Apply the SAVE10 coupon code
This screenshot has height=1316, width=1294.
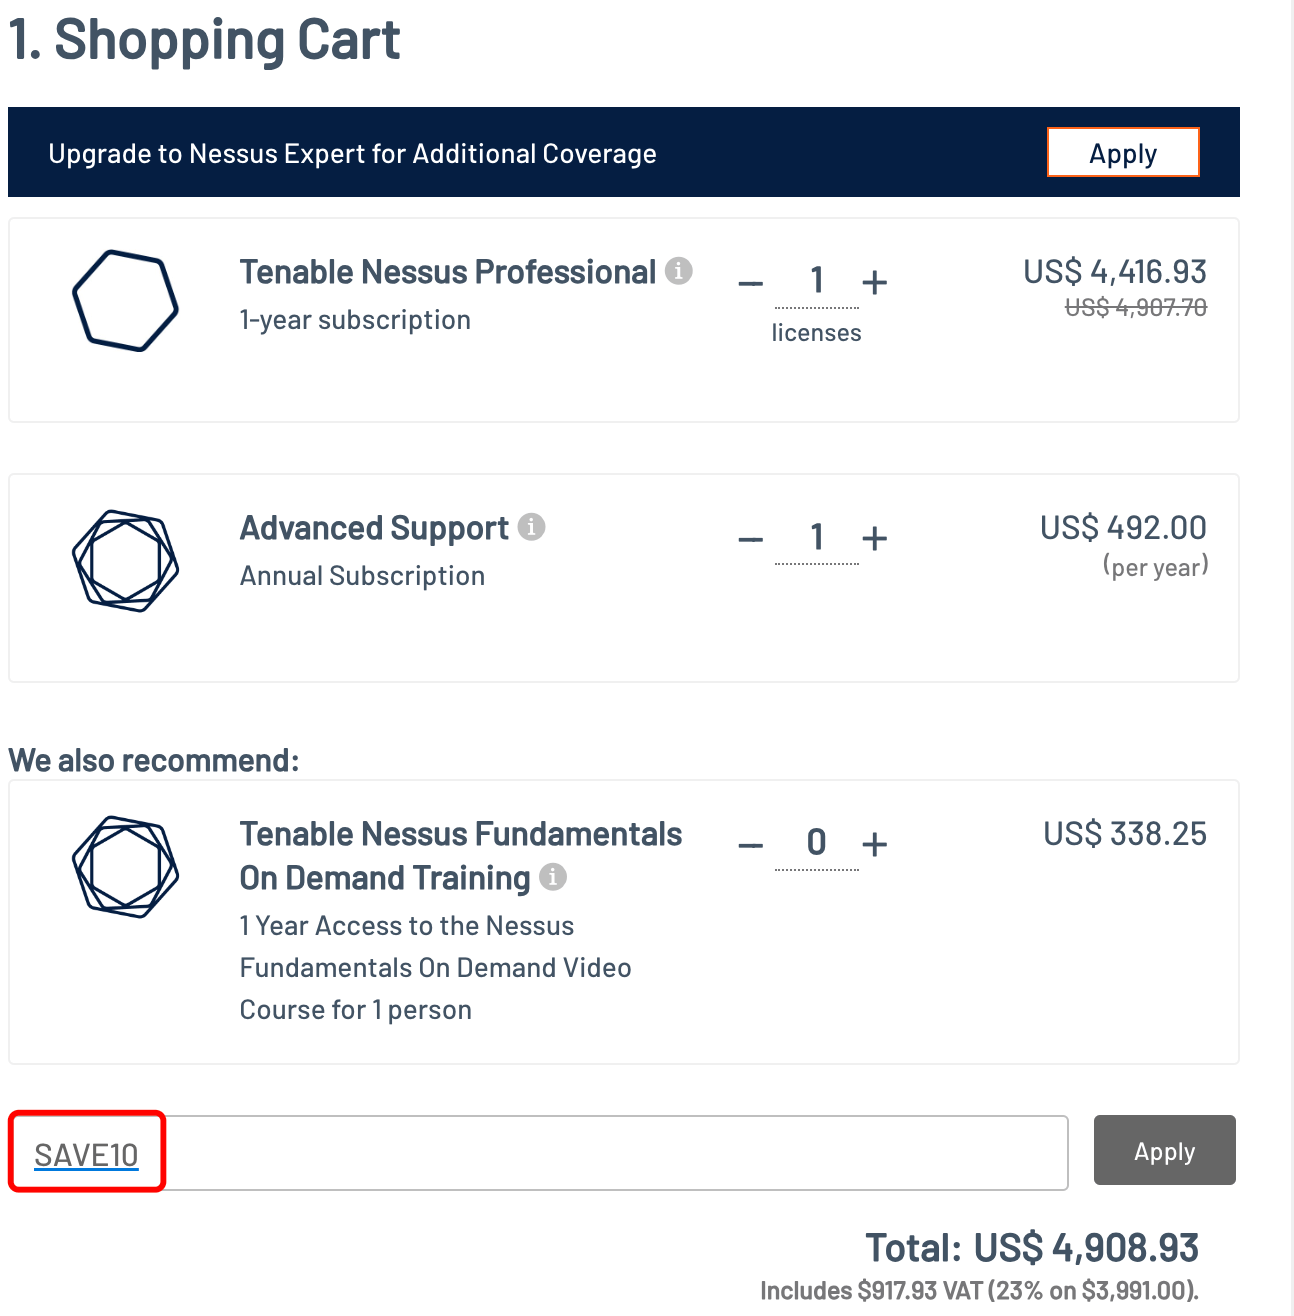[x=1164, y=1151]
